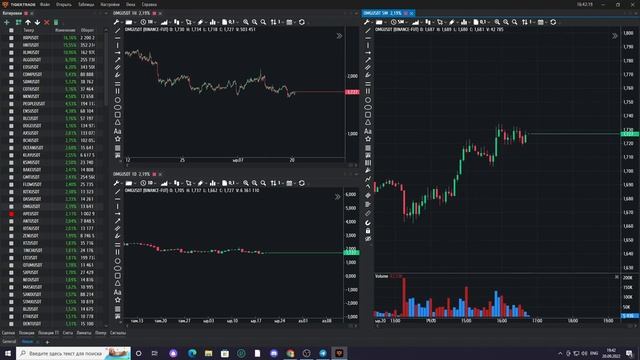Open the Открыть menu
Viewport: 640px width, 360px height.
64,4
